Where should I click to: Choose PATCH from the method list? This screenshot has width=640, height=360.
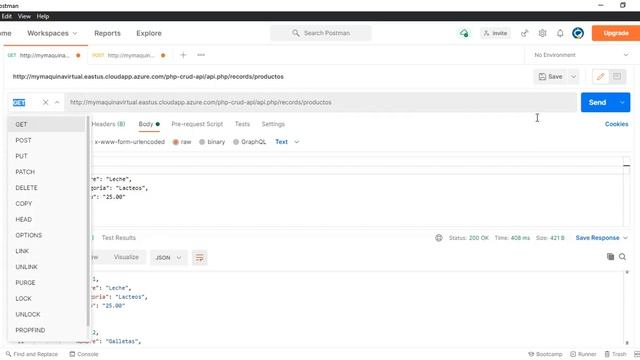46,172
